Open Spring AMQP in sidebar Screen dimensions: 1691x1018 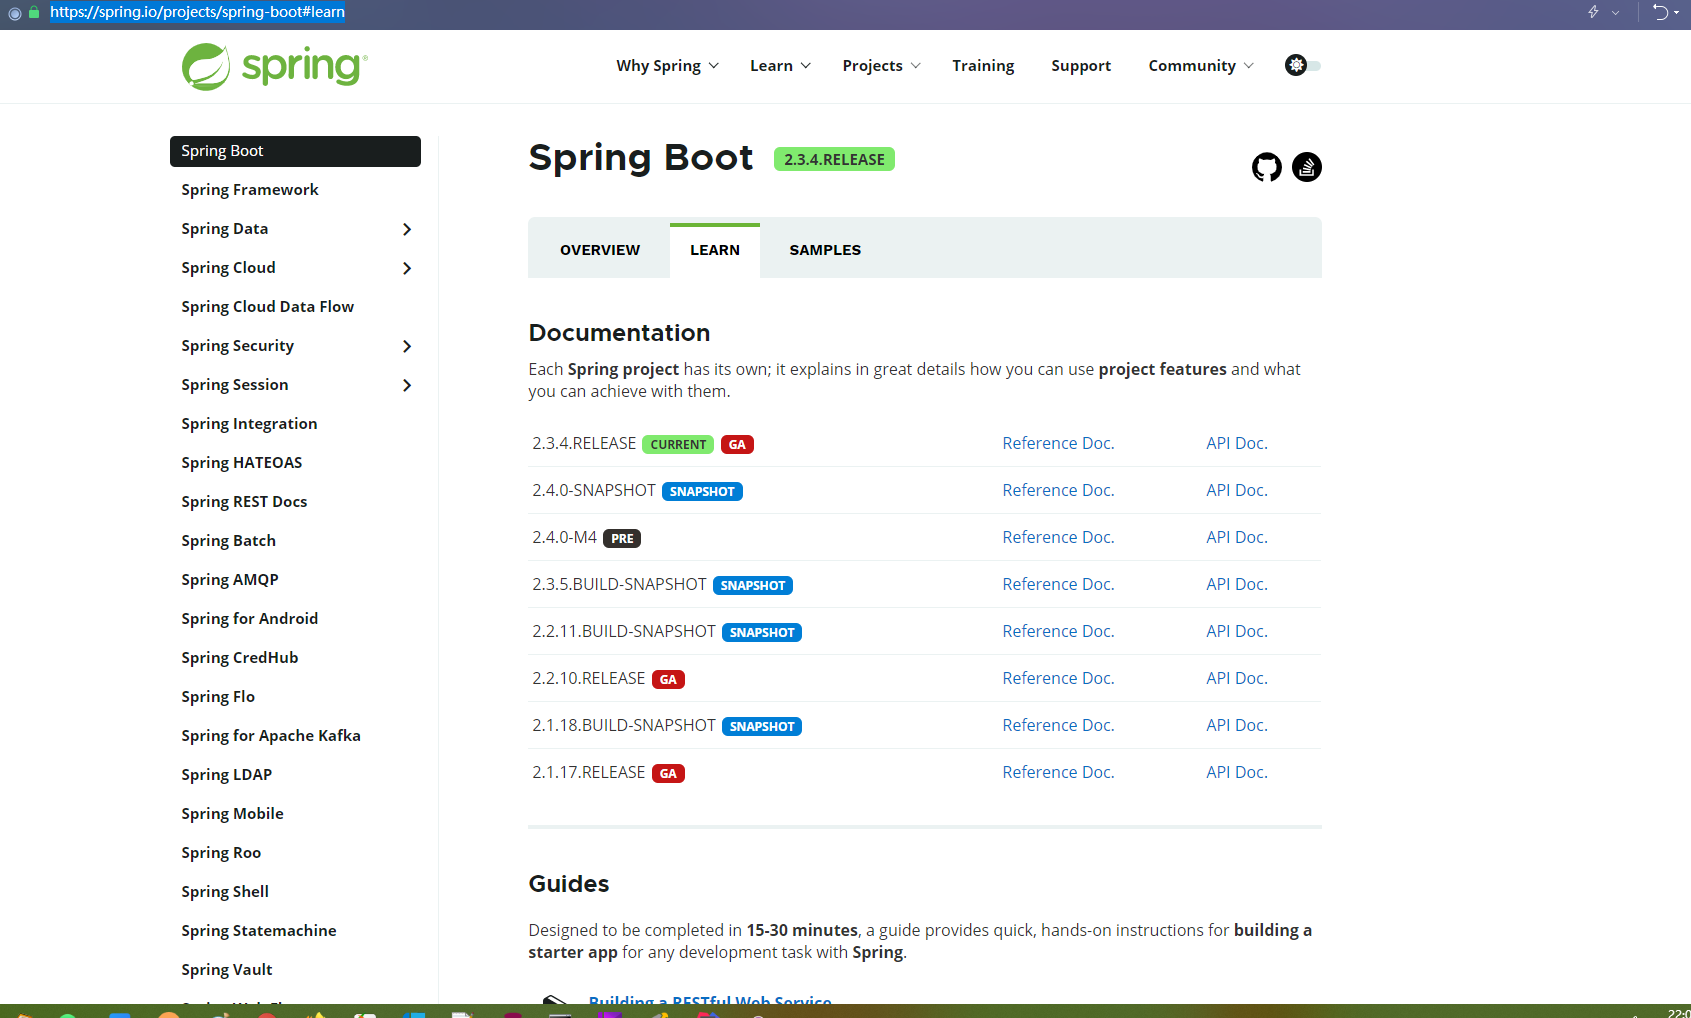[230, 580]
